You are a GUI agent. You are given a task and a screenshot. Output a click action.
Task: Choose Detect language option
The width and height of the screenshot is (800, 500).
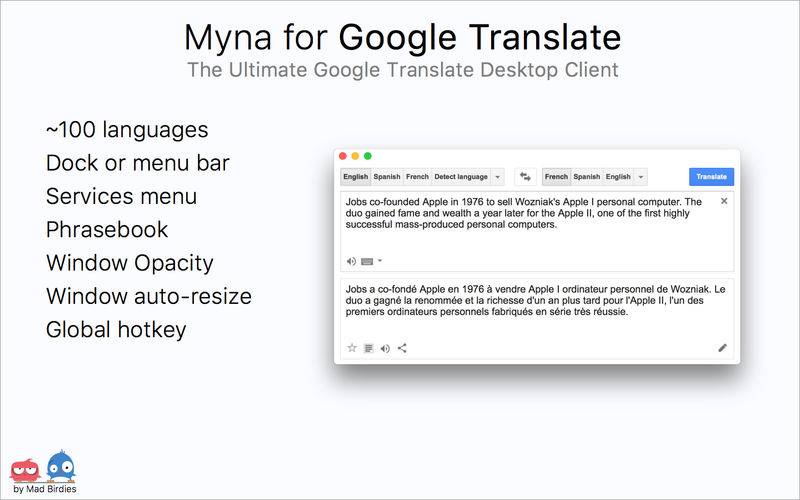point(461,177)
